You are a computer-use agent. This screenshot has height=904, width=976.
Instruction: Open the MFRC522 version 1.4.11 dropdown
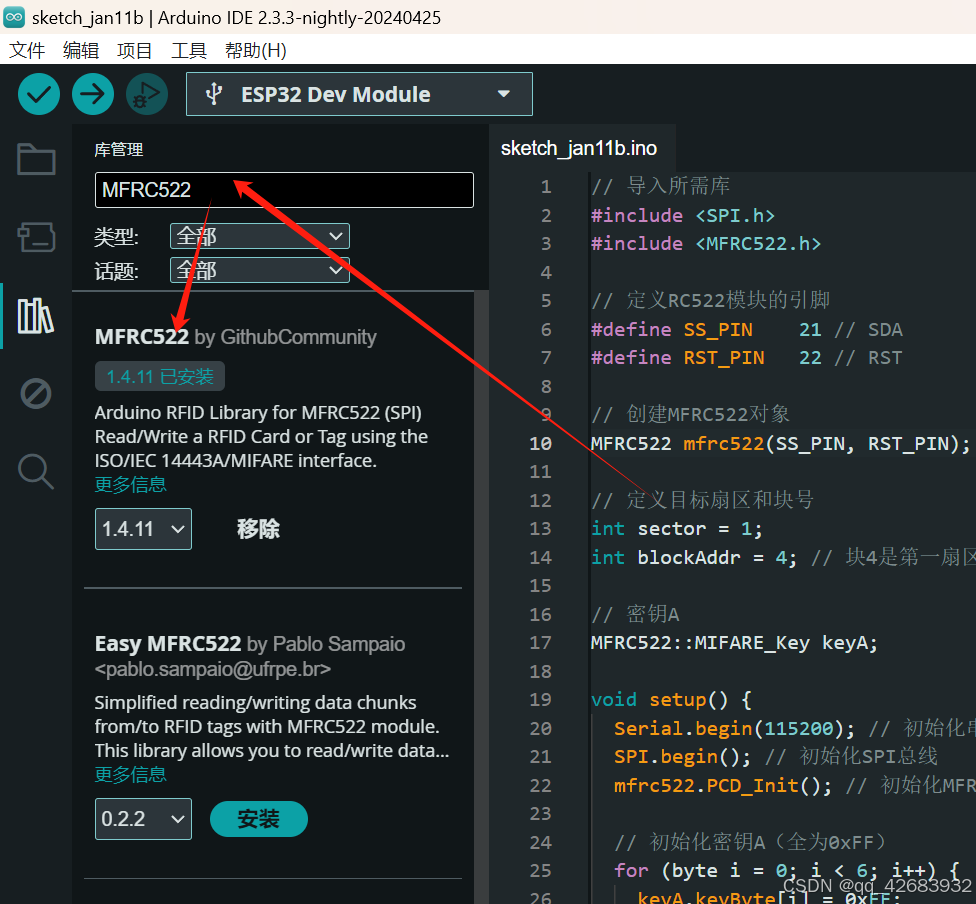point(143,529)
